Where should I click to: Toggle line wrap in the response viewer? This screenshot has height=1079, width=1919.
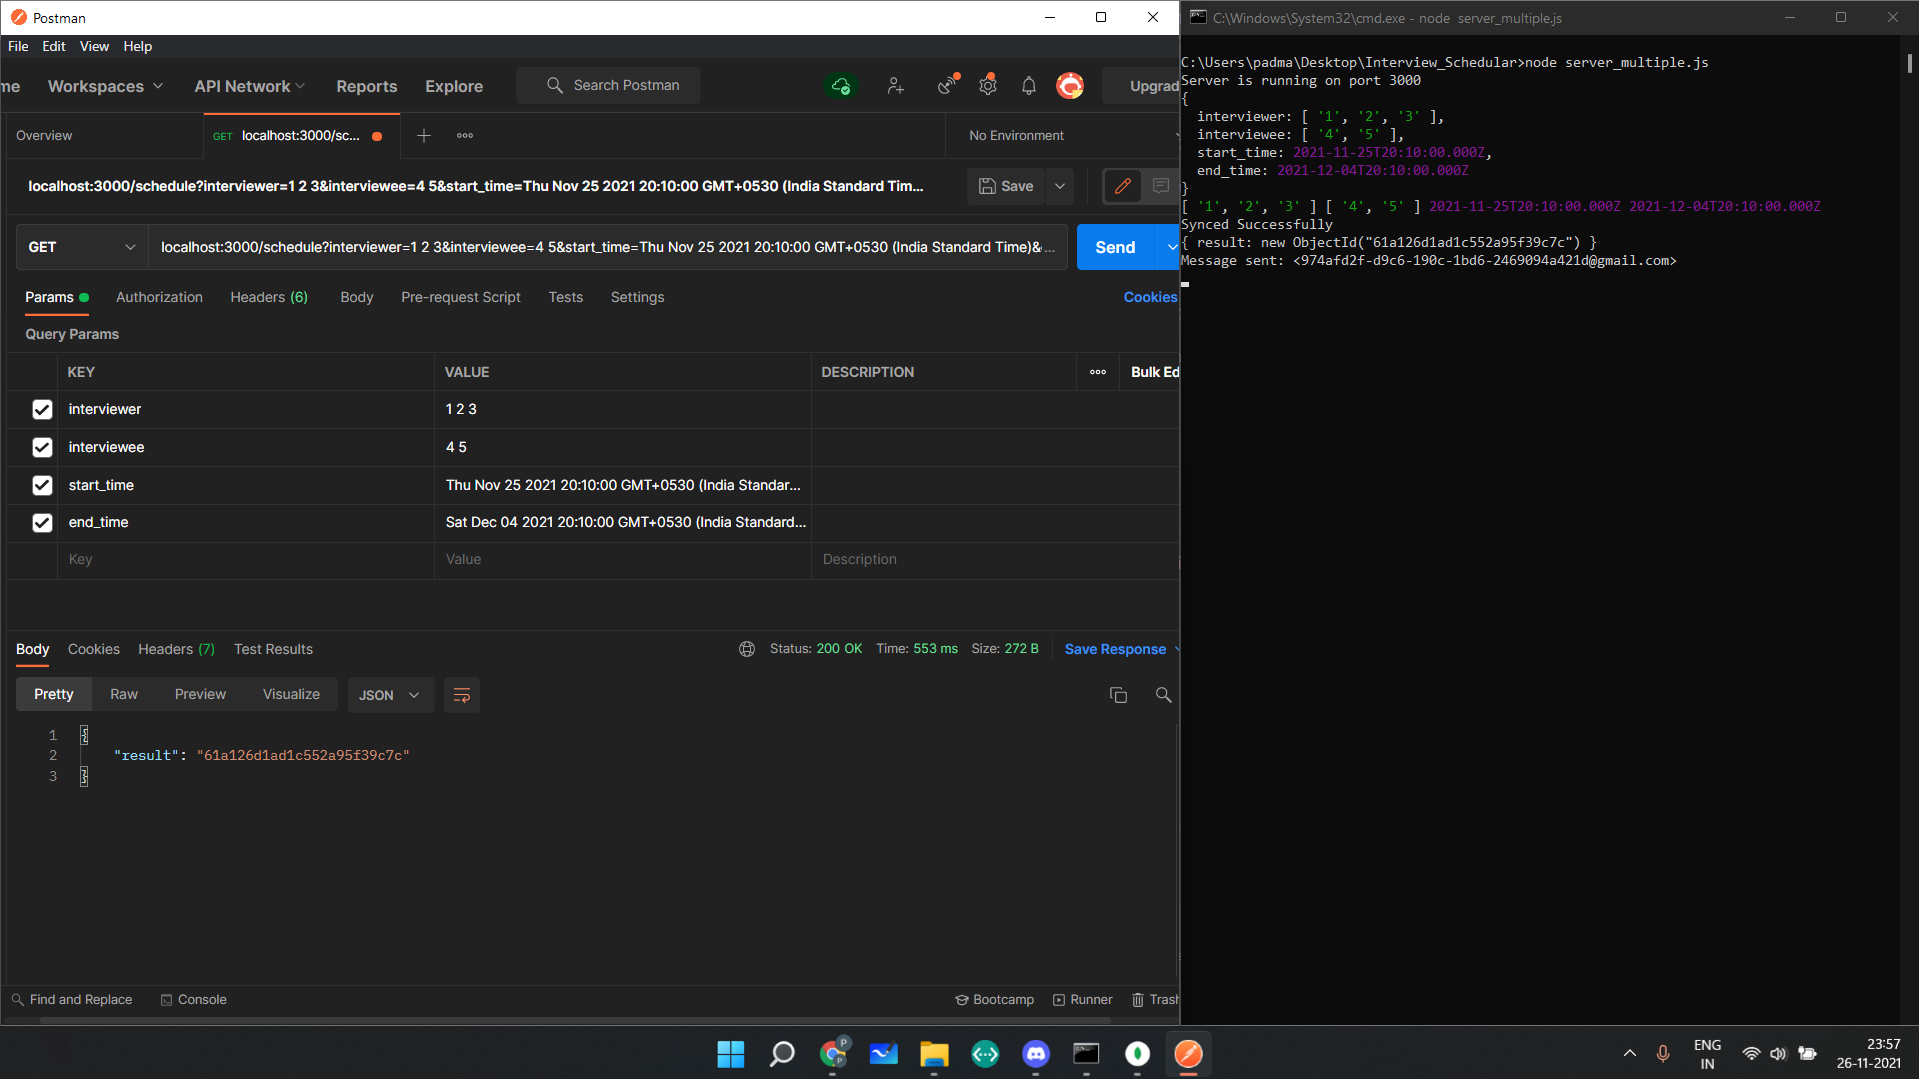click(462, 695)
